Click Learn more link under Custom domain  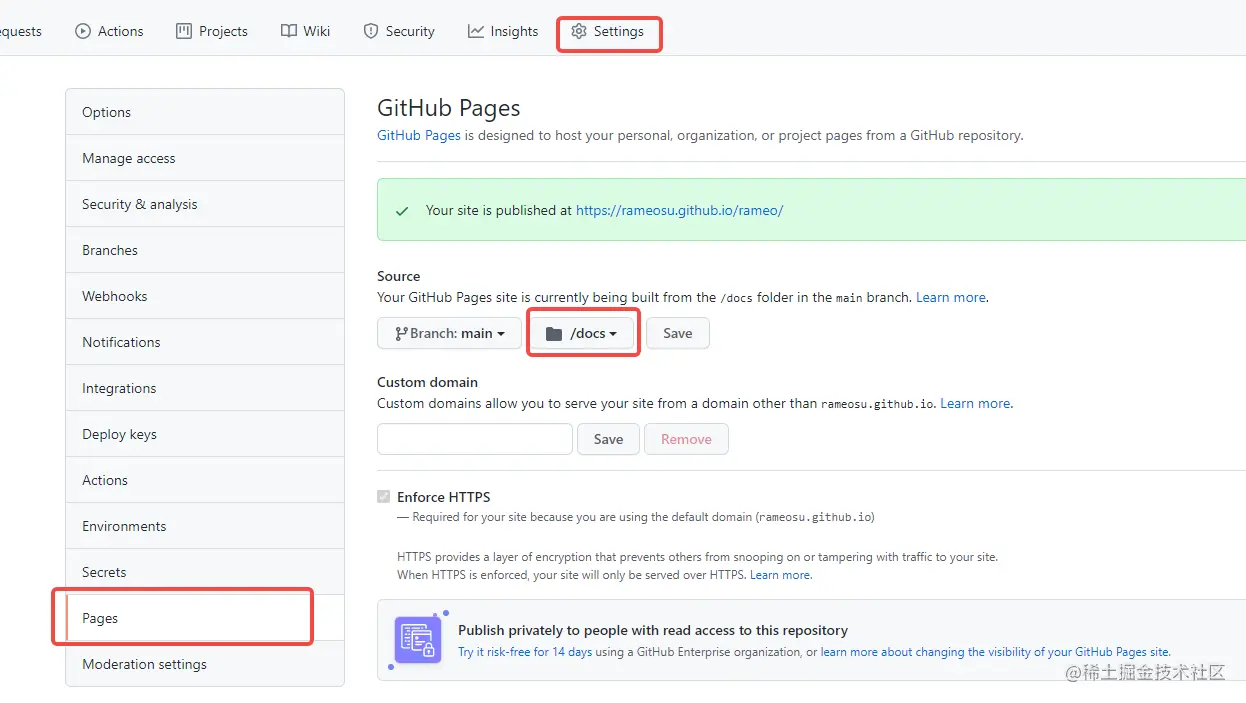tap(975, 403)
